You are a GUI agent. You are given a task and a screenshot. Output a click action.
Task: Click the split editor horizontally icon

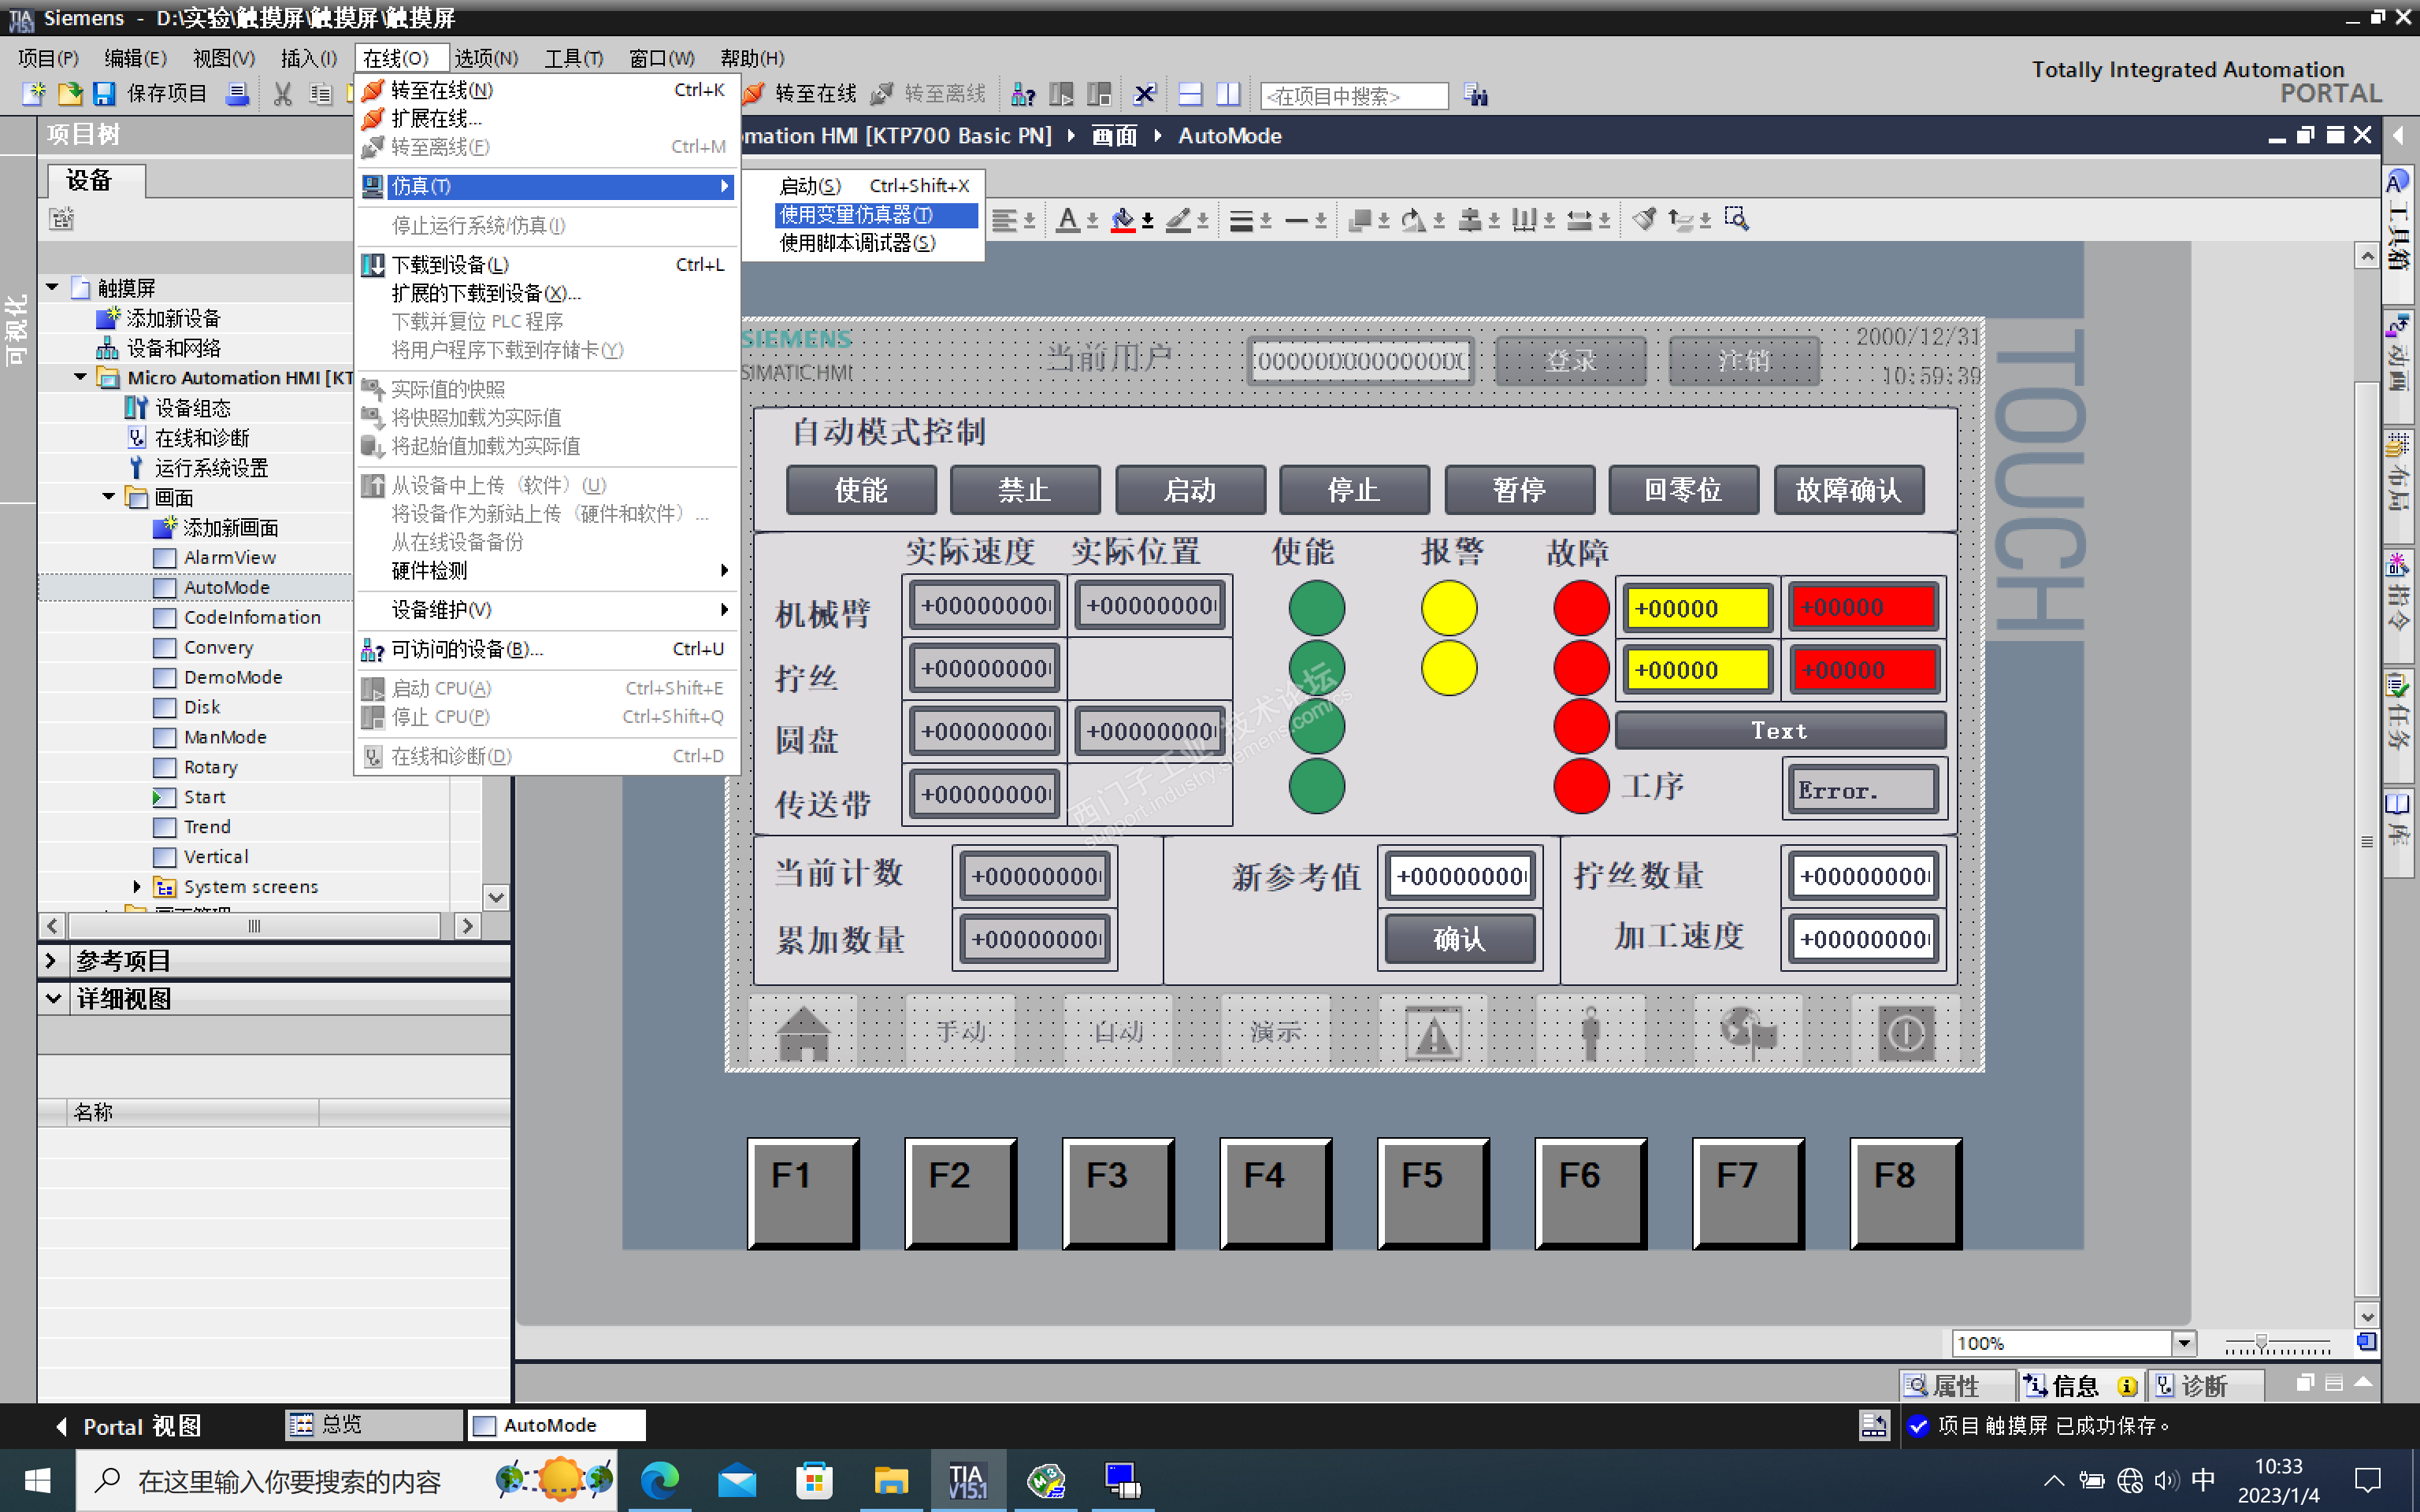(1190, 94)
